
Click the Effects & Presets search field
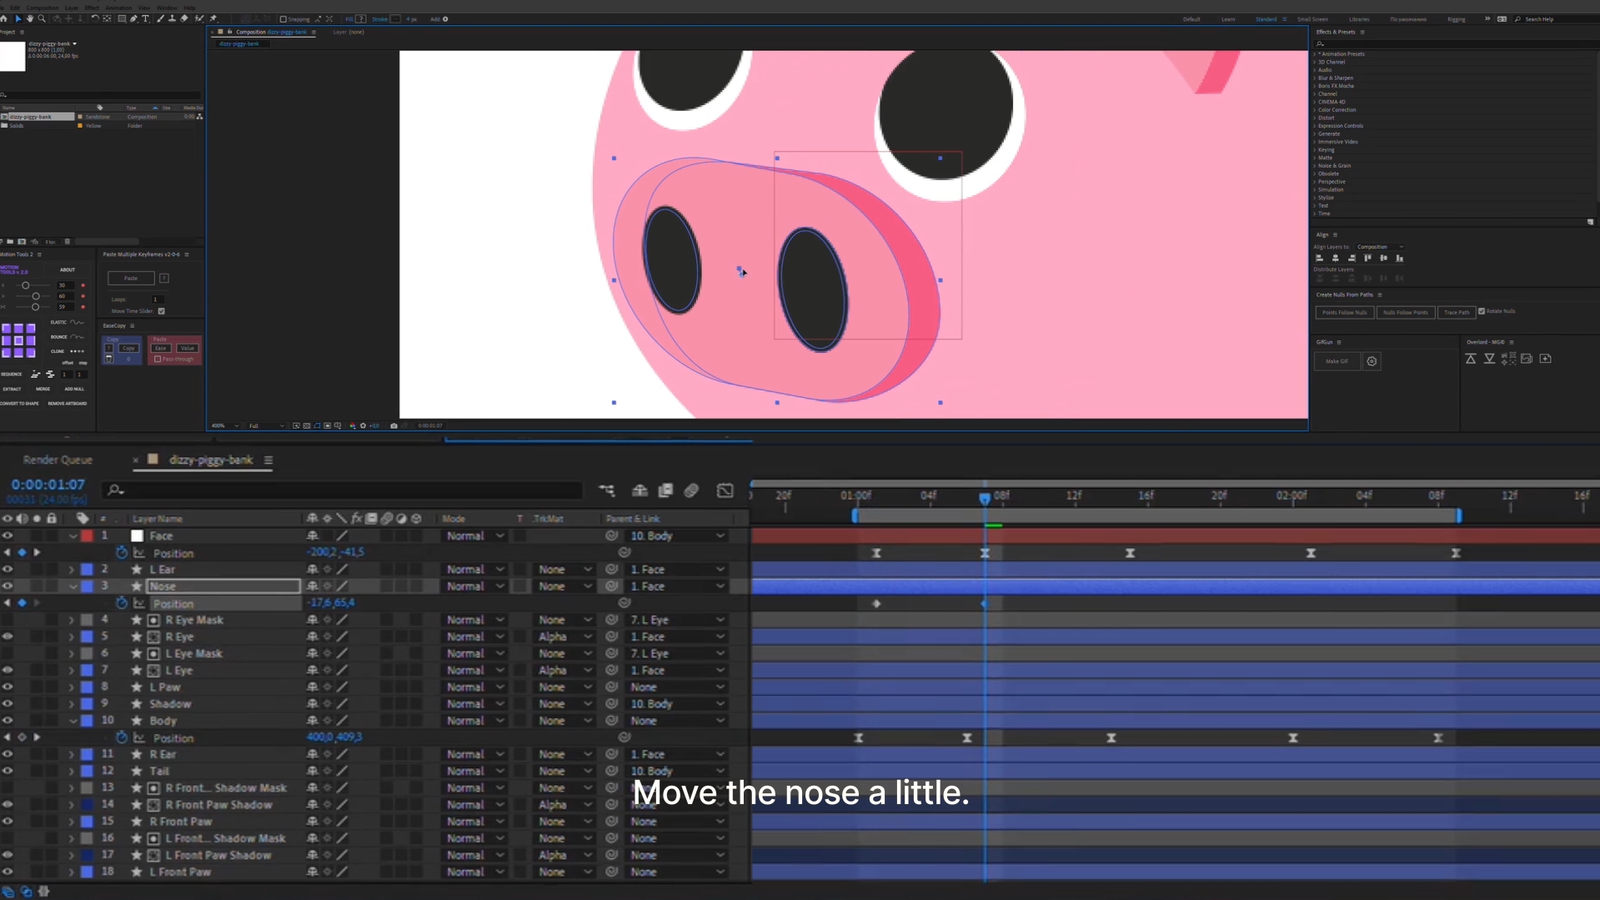click(x=1455, y=44)
